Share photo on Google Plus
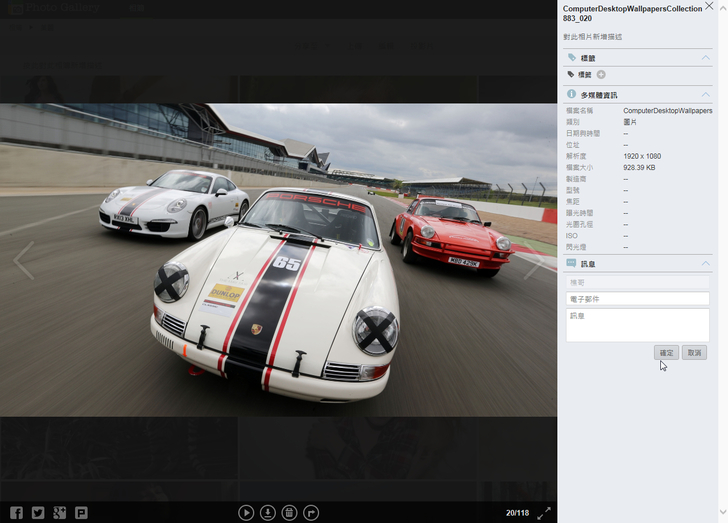This screenshot has height=523, width=728. click(x=60, y=513)
